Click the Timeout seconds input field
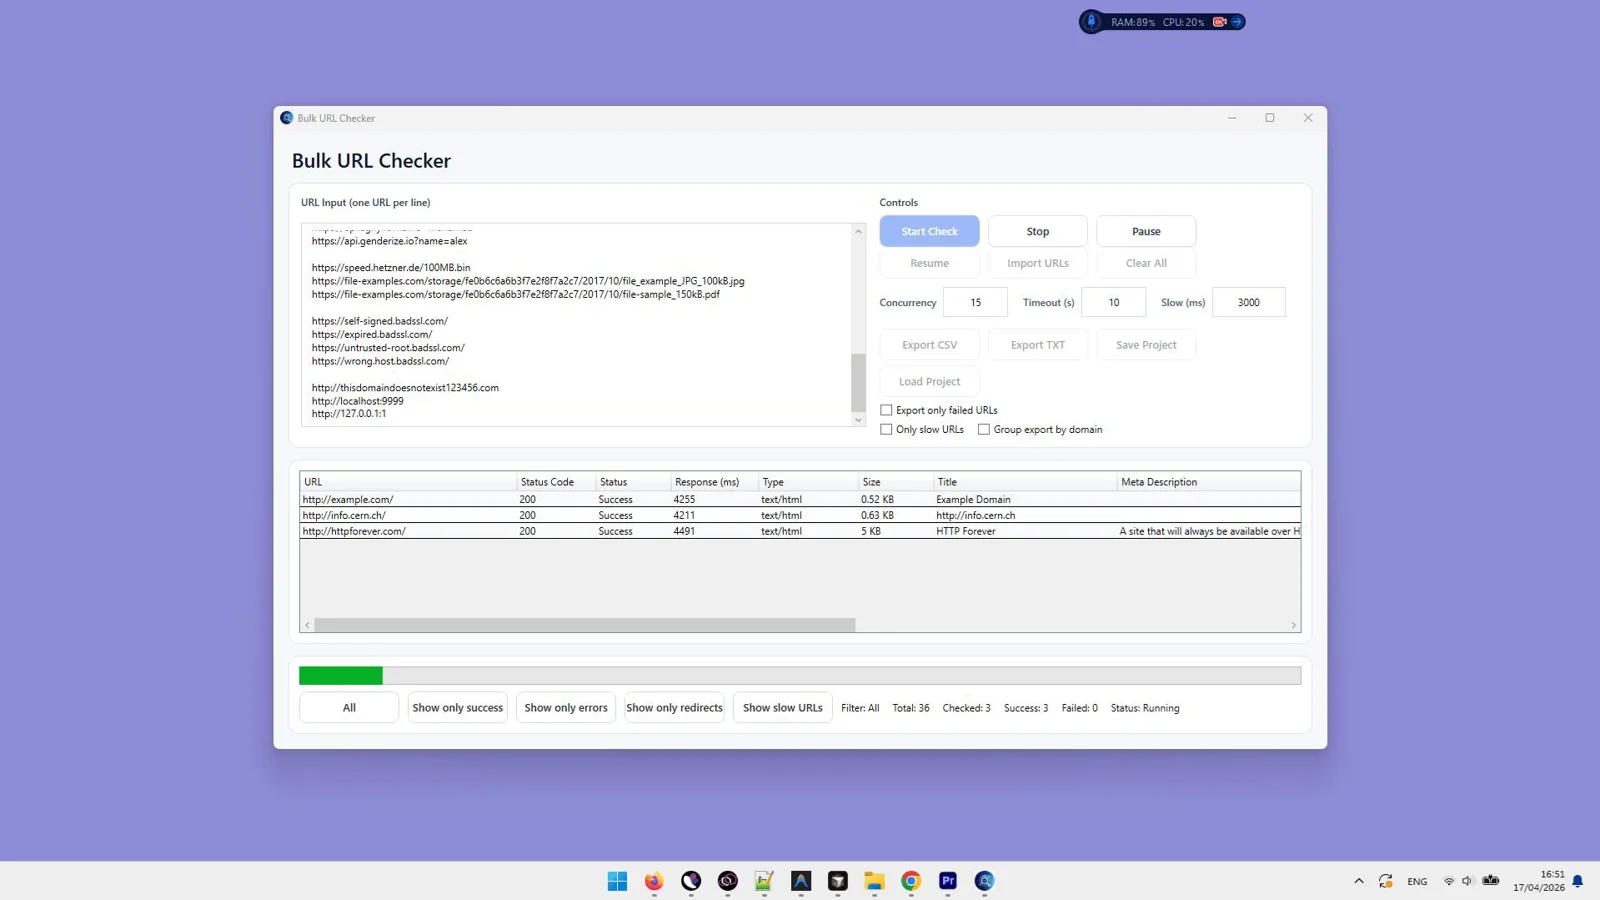 click(1113, 302)
